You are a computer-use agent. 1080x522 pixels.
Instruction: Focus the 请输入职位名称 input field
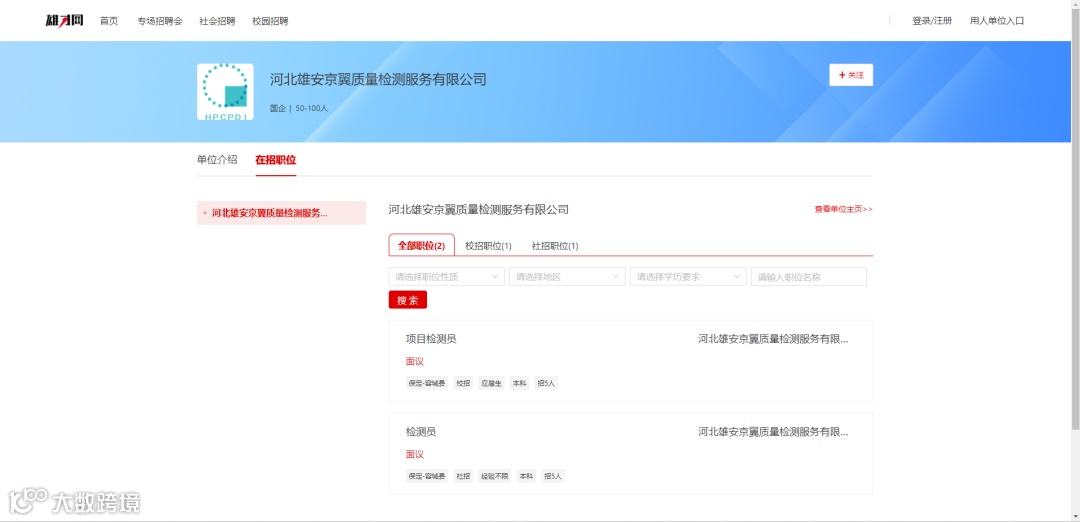809,277
